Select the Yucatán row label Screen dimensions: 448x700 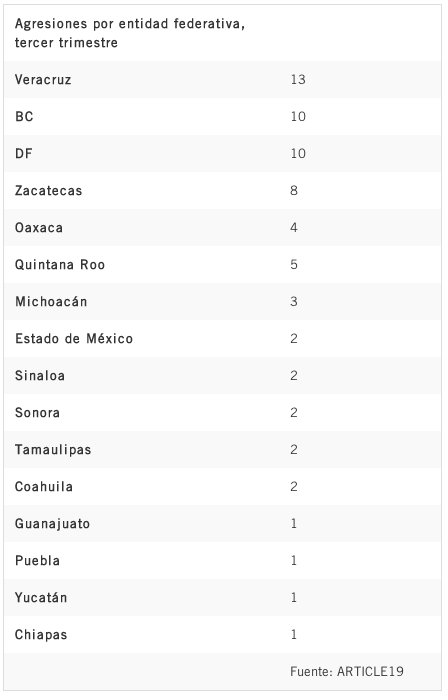click(41, 597)
